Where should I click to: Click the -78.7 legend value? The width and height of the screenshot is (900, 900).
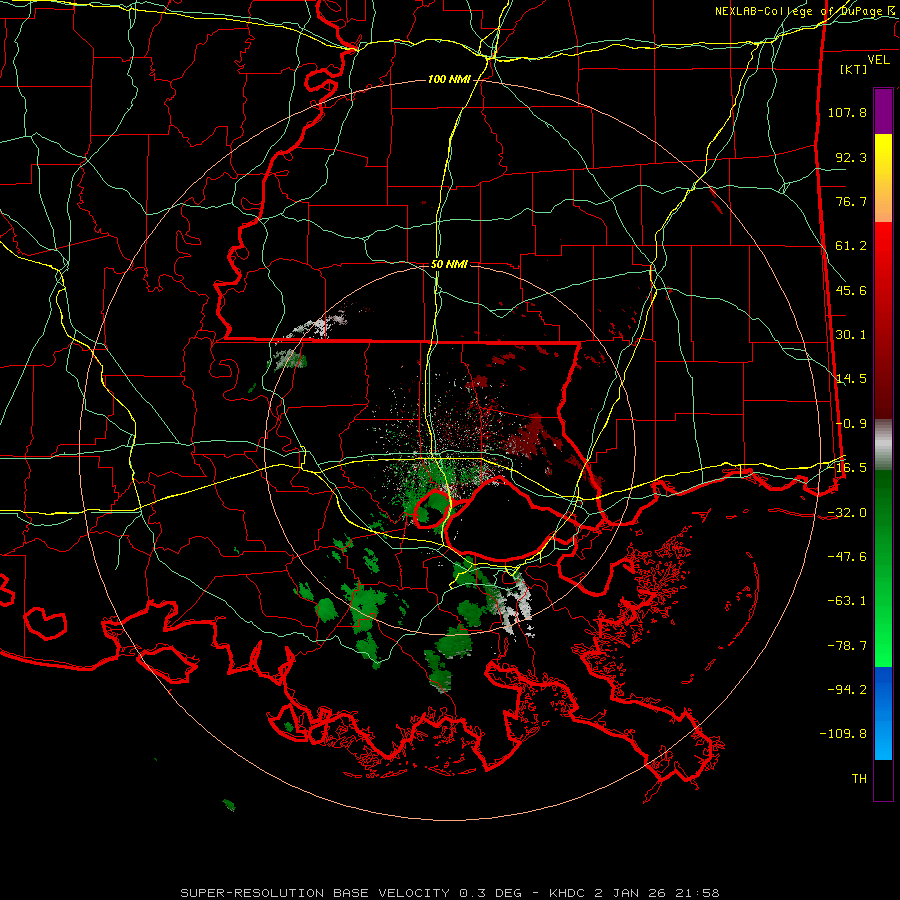(847, 646)
